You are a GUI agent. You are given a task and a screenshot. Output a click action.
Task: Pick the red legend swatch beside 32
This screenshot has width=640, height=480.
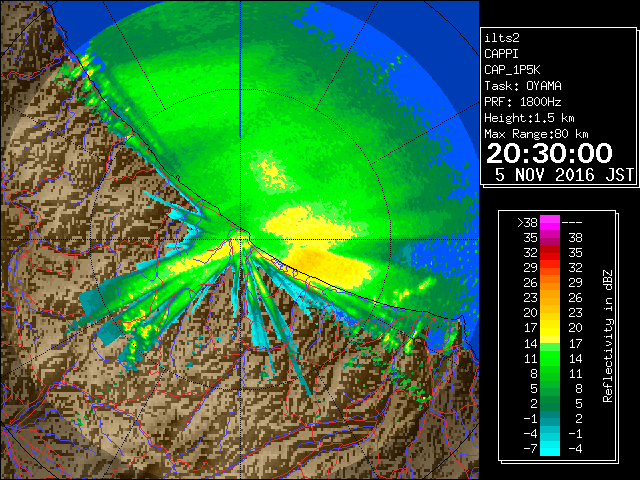[550, 253]
